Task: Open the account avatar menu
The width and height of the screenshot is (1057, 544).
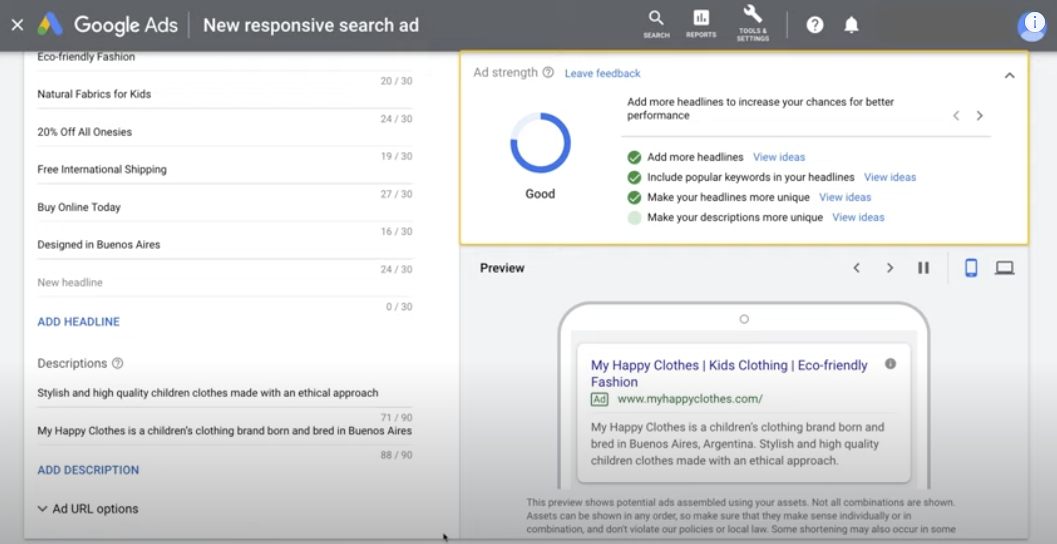Action: point(1033,26)
